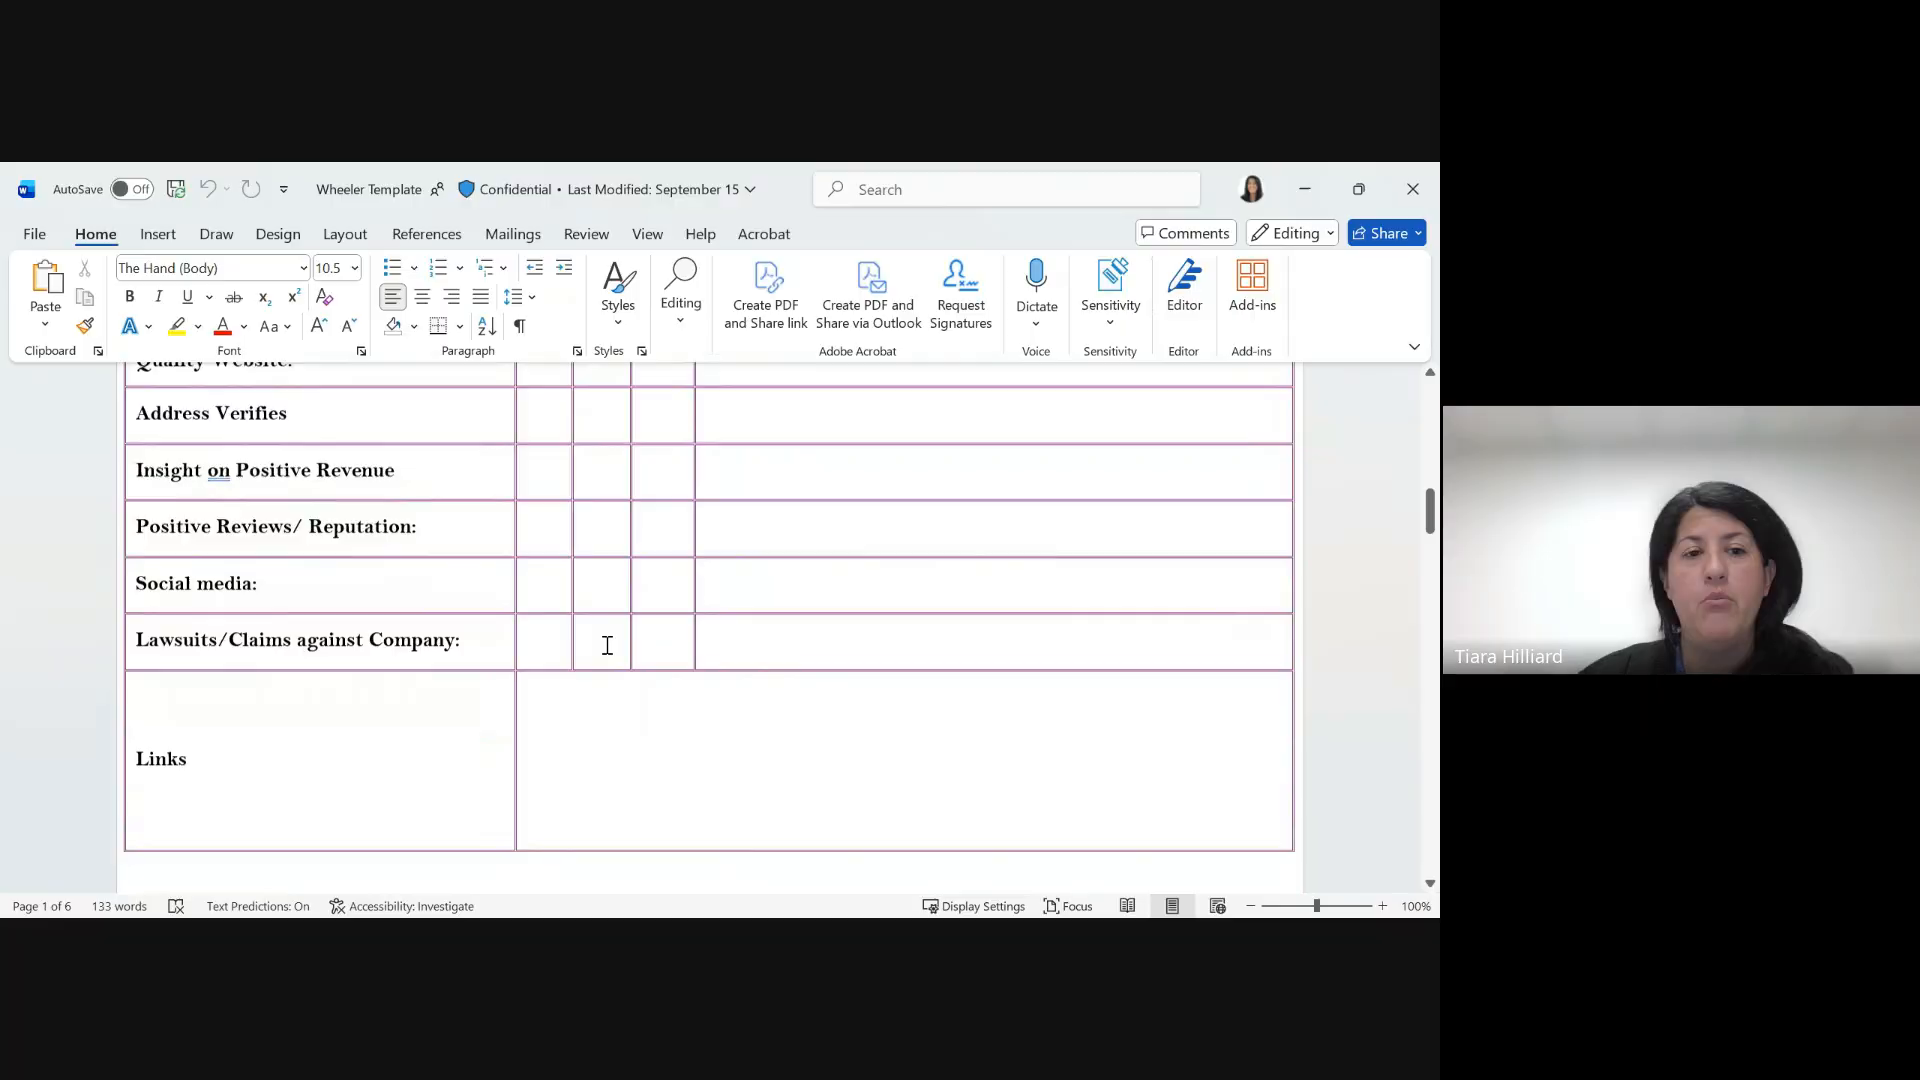Apply strikethrough formatting icon
Viewport: 1920px width, 1080px height.
click(234, 297)
